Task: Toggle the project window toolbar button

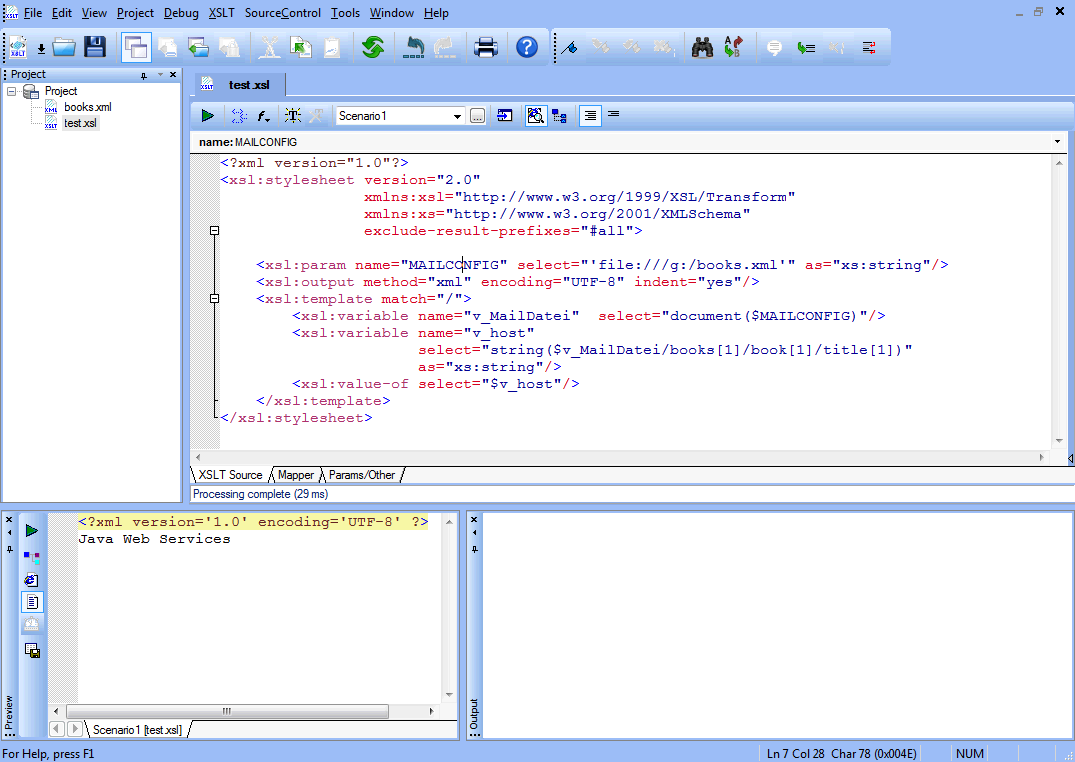Action: [136, 47]
